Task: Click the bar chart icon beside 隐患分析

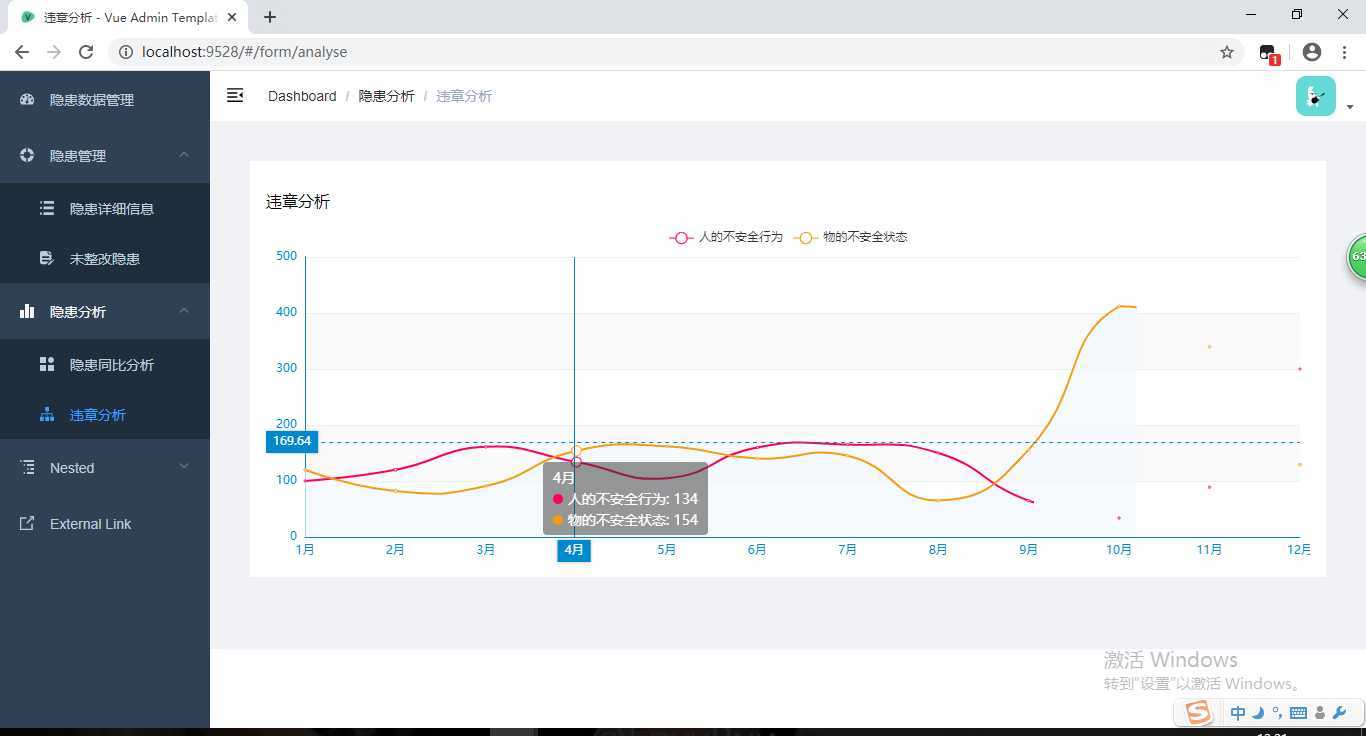Action: pyautogui.click(x=27, y=311)
